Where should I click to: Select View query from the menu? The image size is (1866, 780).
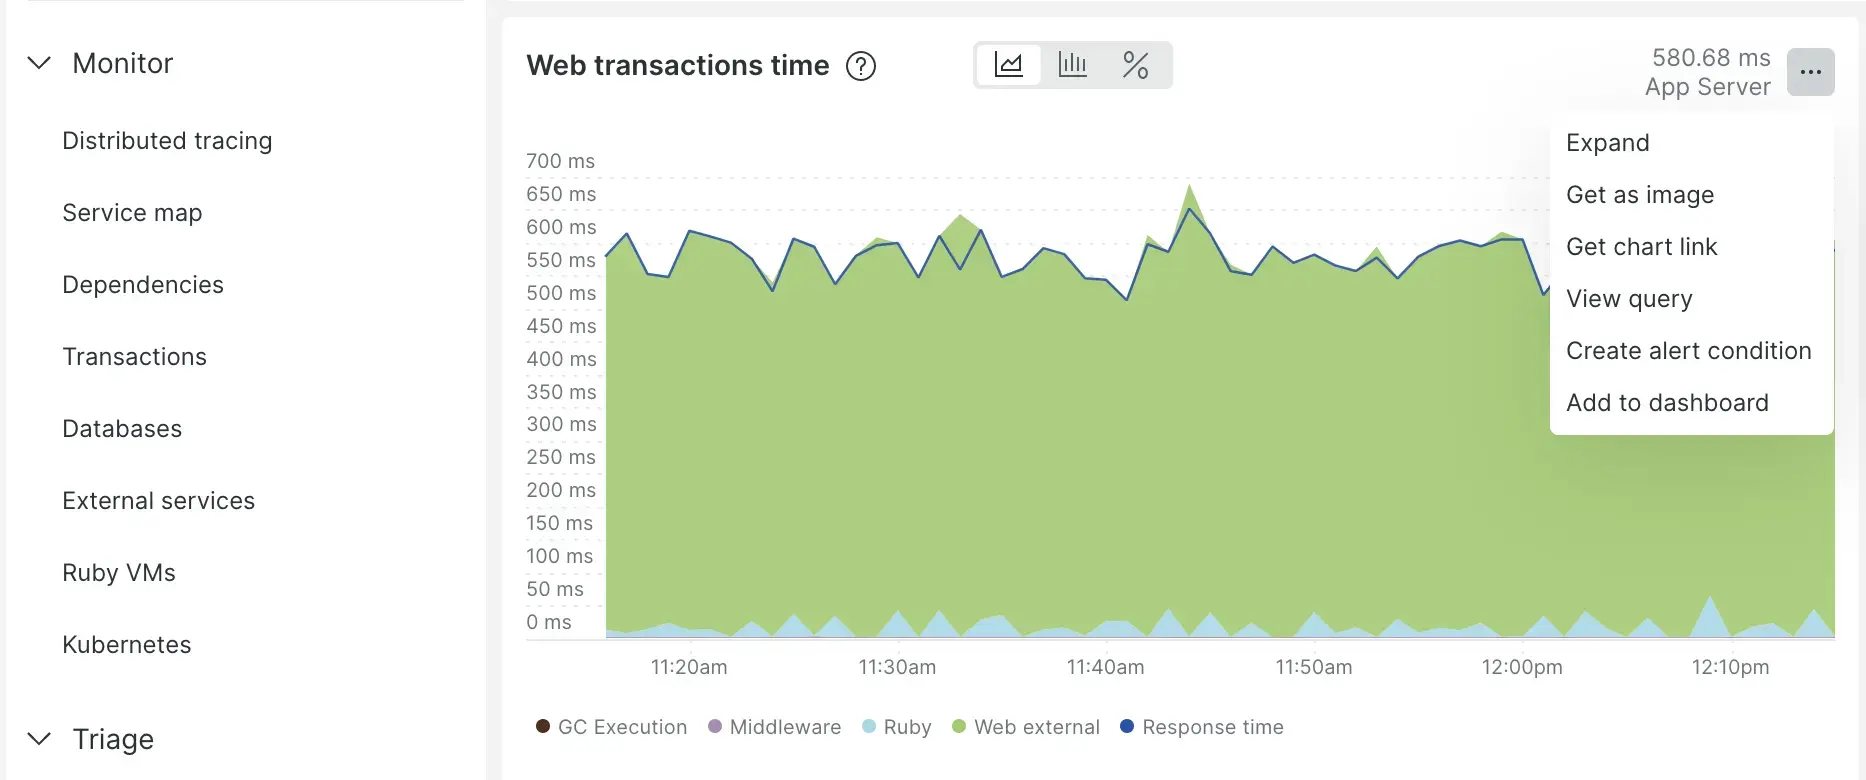(1629, 298)
